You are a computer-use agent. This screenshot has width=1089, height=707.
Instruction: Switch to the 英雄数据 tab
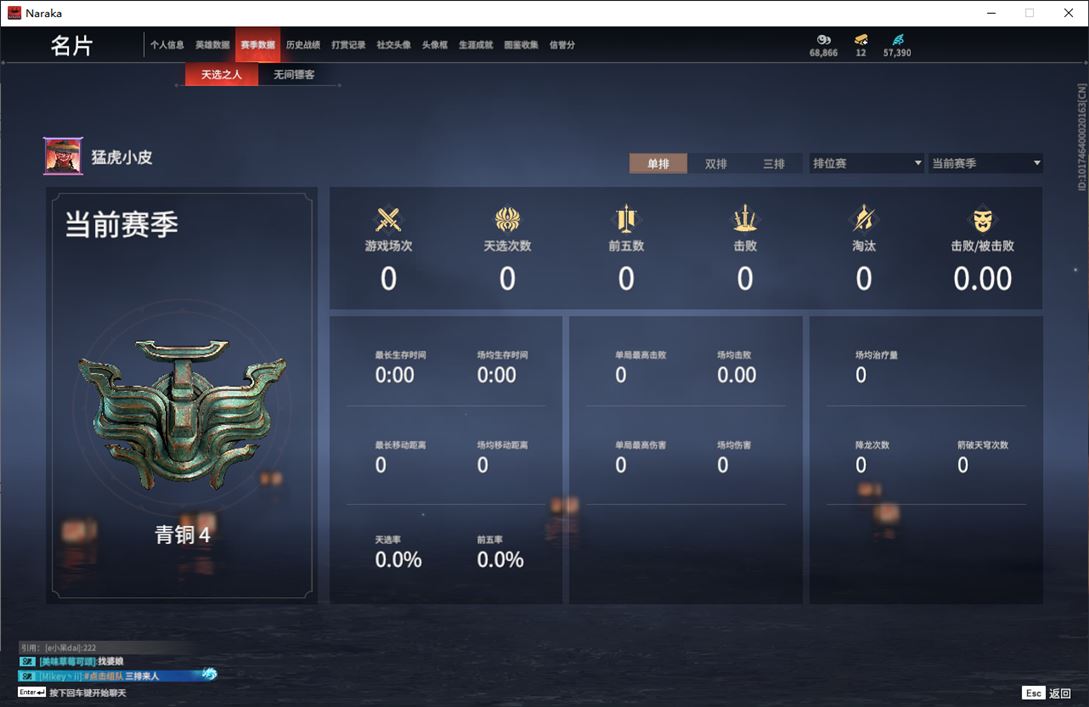pyautogui.click(x=212, y=45)
